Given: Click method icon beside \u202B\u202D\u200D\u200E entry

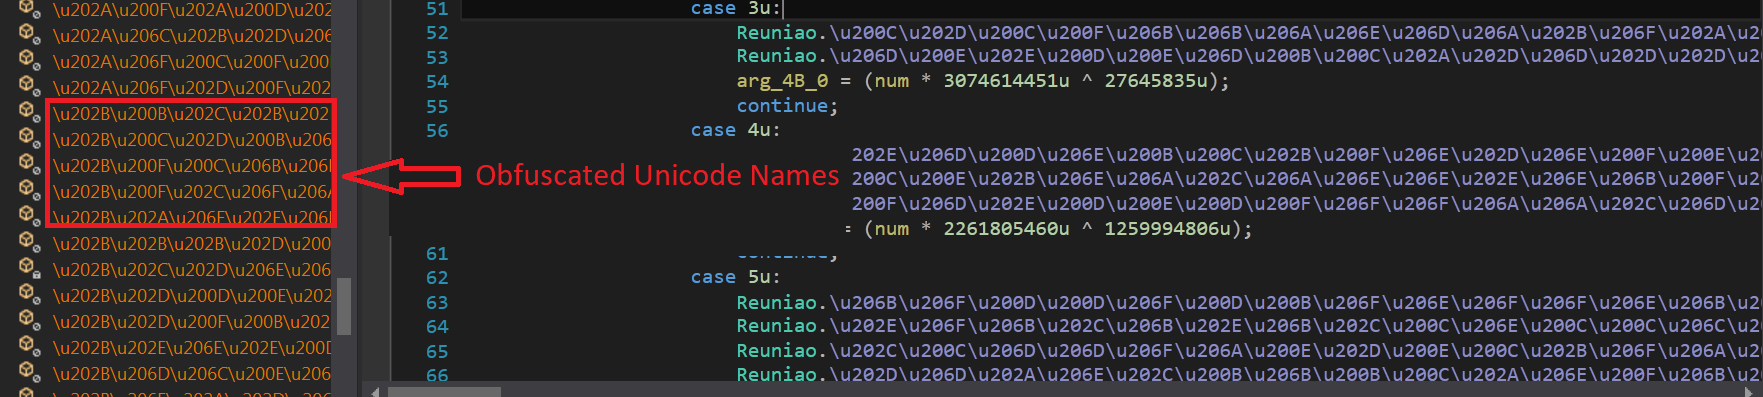Looking at the screenshot, I should pos(29,295).
